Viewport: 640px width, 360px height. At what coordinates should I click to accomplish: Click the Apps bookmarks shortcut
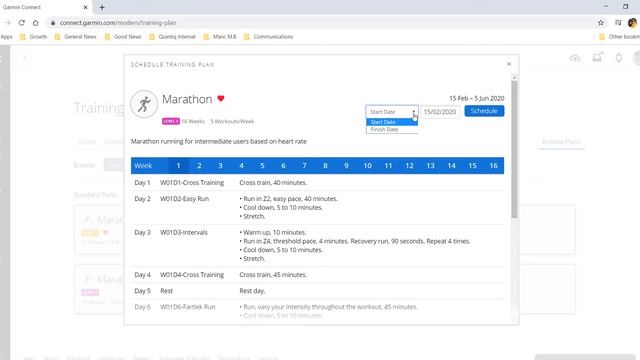6,37
